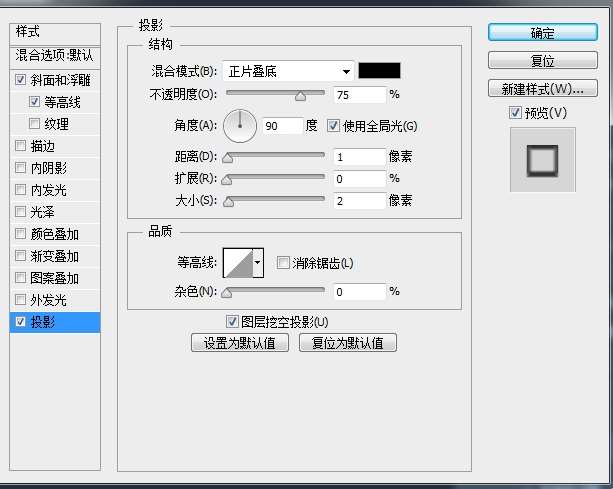Open the shadow color swatch
This screenshot has width=613, height=489.
coord(379,71)
